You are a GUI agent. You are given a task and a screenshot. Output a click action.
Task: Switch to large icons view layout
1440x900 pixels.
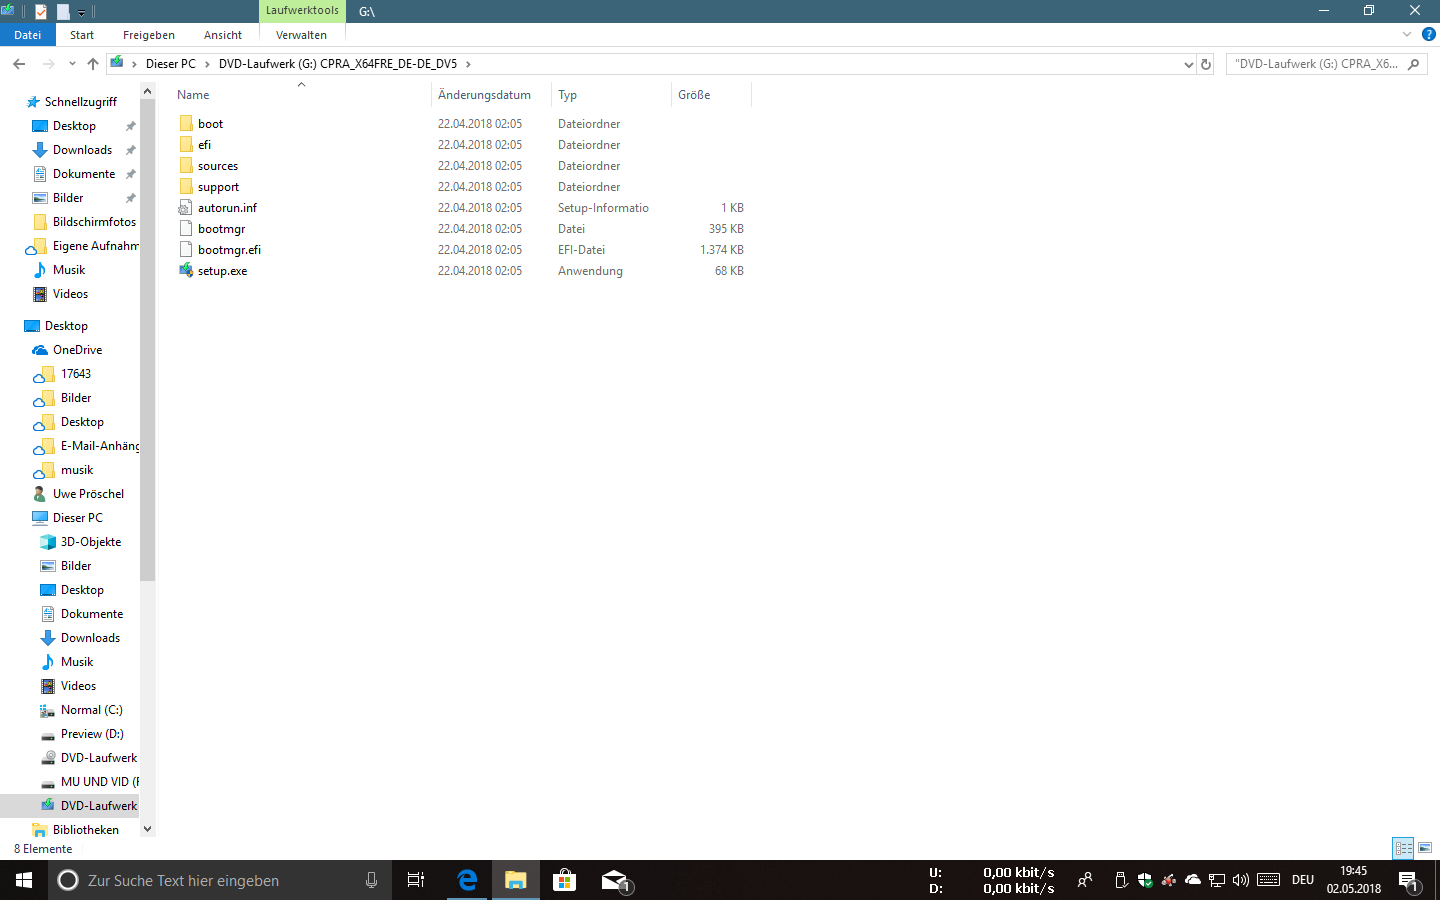[x=1425, y=848]
